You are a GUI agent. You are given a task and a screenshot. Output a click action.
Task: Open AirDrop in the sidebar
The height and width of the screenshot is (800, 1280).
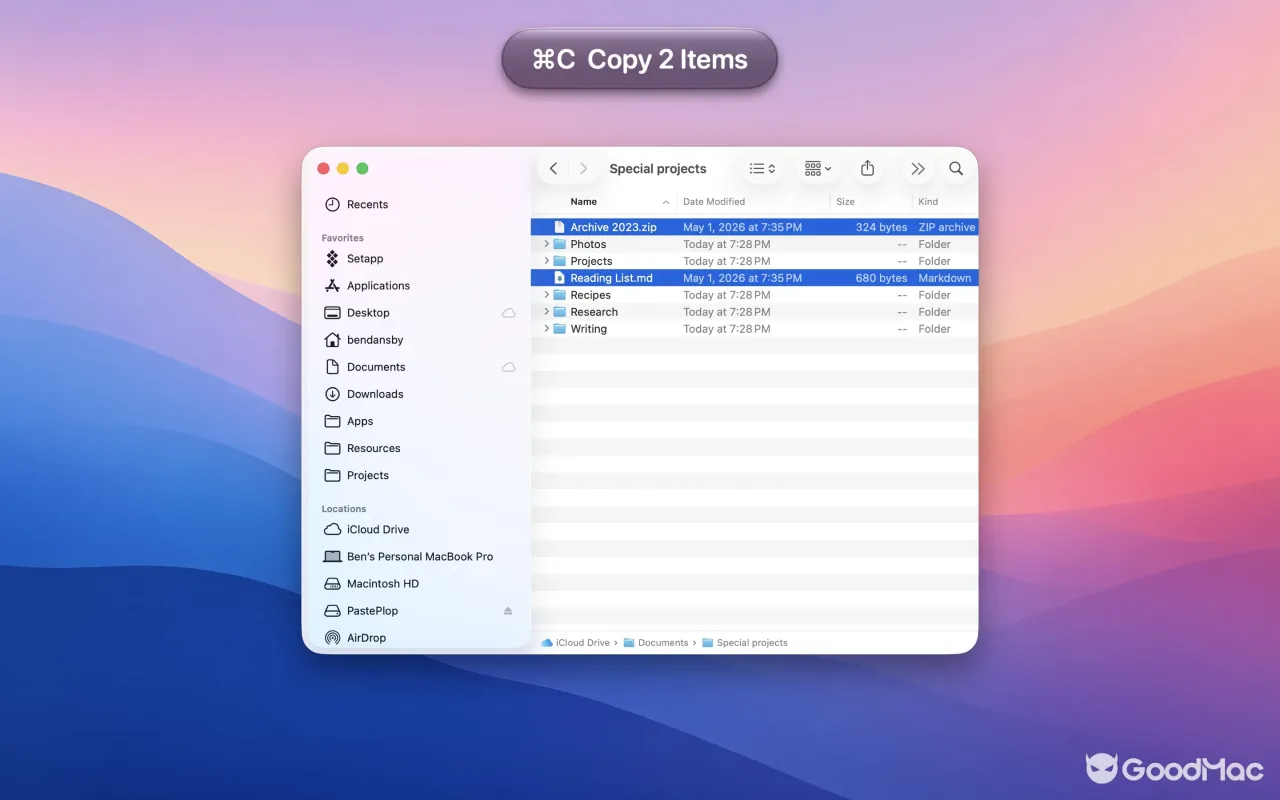355,638
